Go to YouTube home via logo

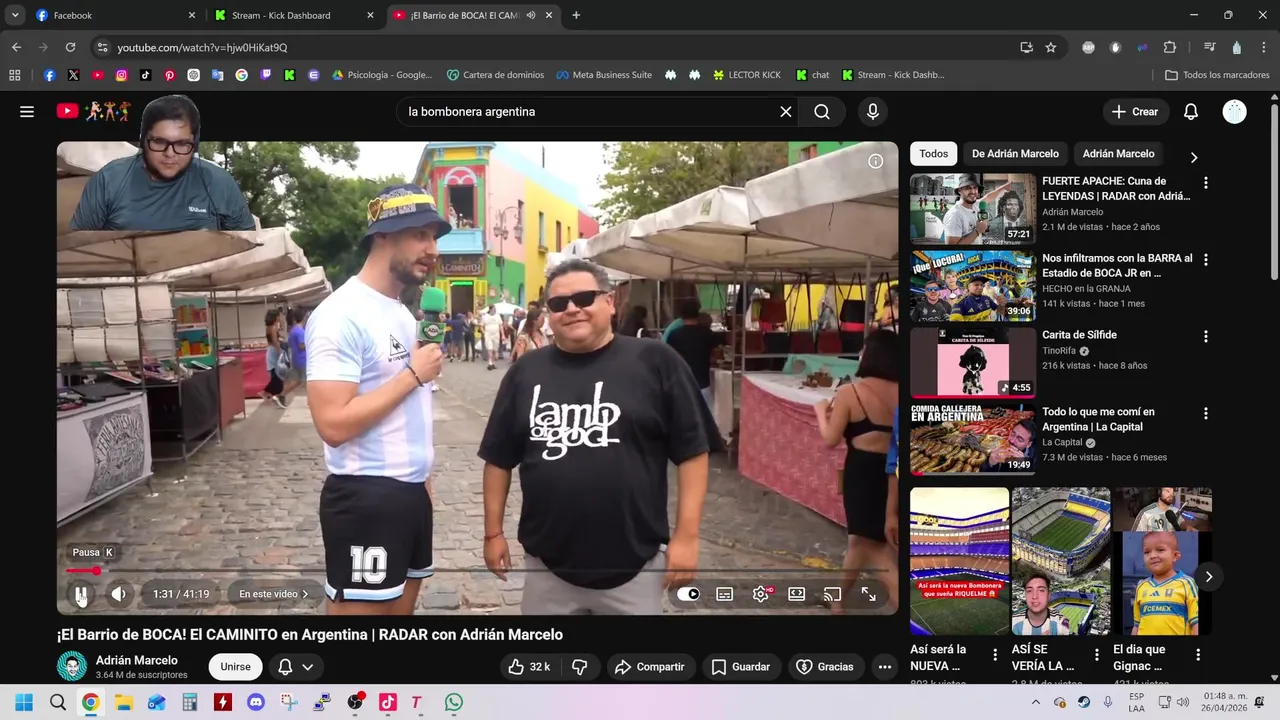click(x=93, y=112)
